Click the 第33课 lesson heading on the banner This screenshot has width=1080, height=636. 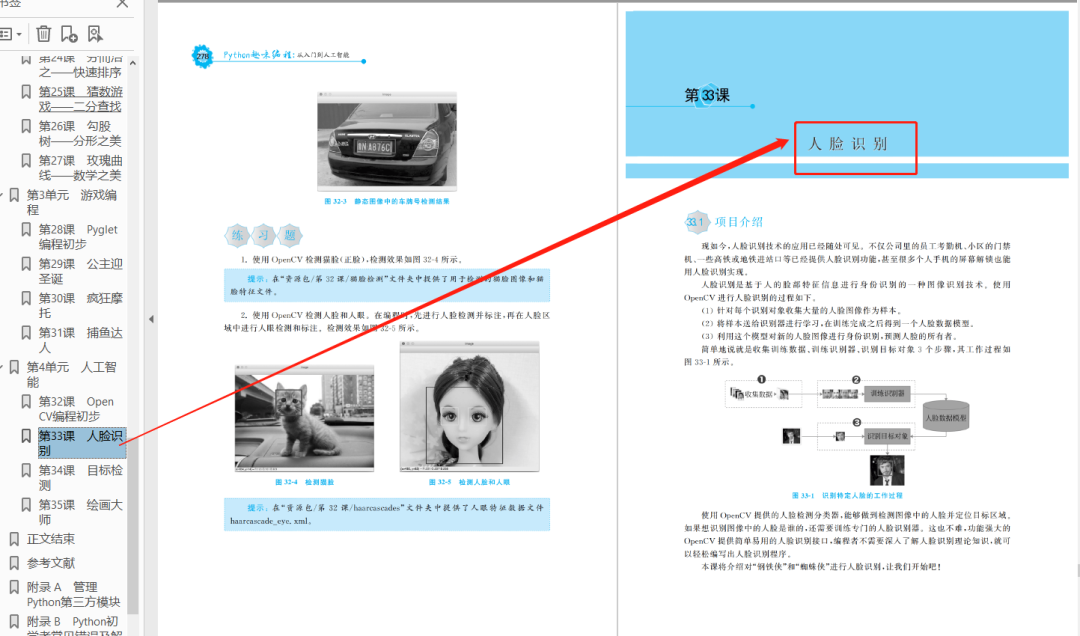click(x=707, y=95)
